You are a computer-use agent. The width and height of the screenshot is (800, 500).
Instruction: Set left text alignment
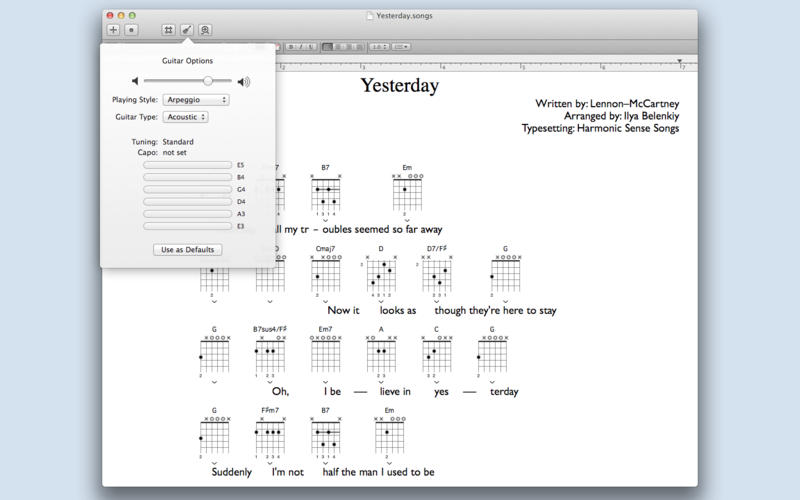pyautogui.click(x=328, y=47)
